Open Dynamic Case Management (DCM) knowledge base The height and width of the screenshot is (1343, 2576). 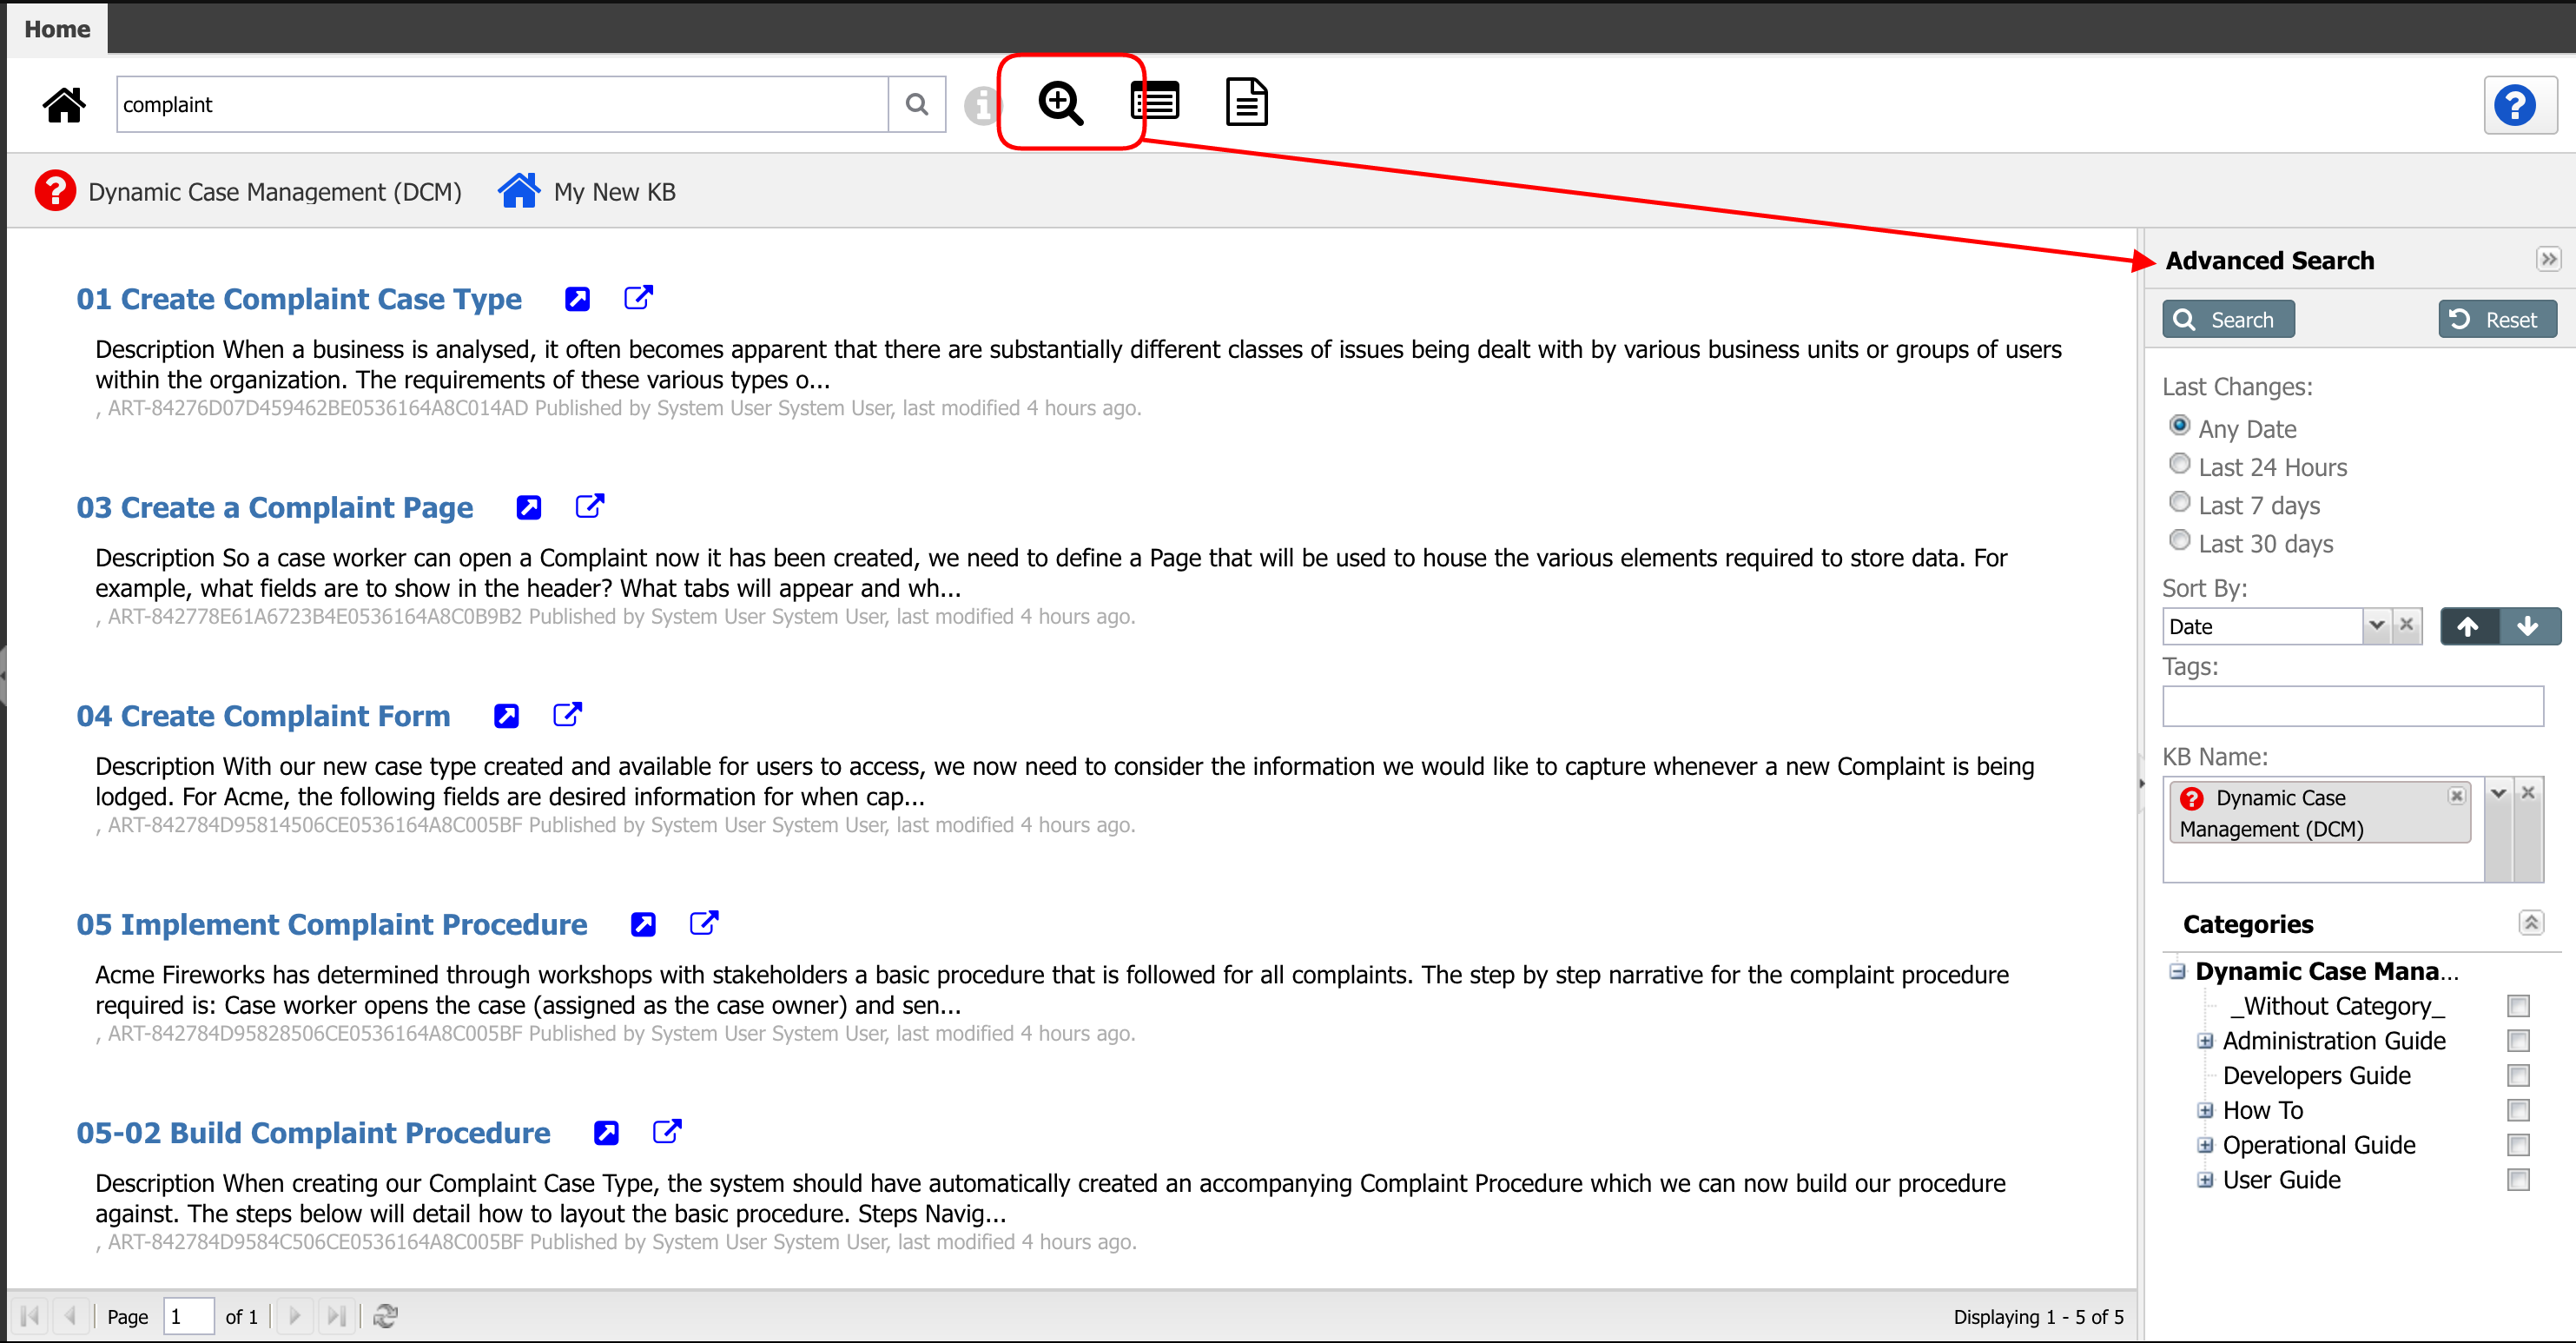(x=248, y=191)
